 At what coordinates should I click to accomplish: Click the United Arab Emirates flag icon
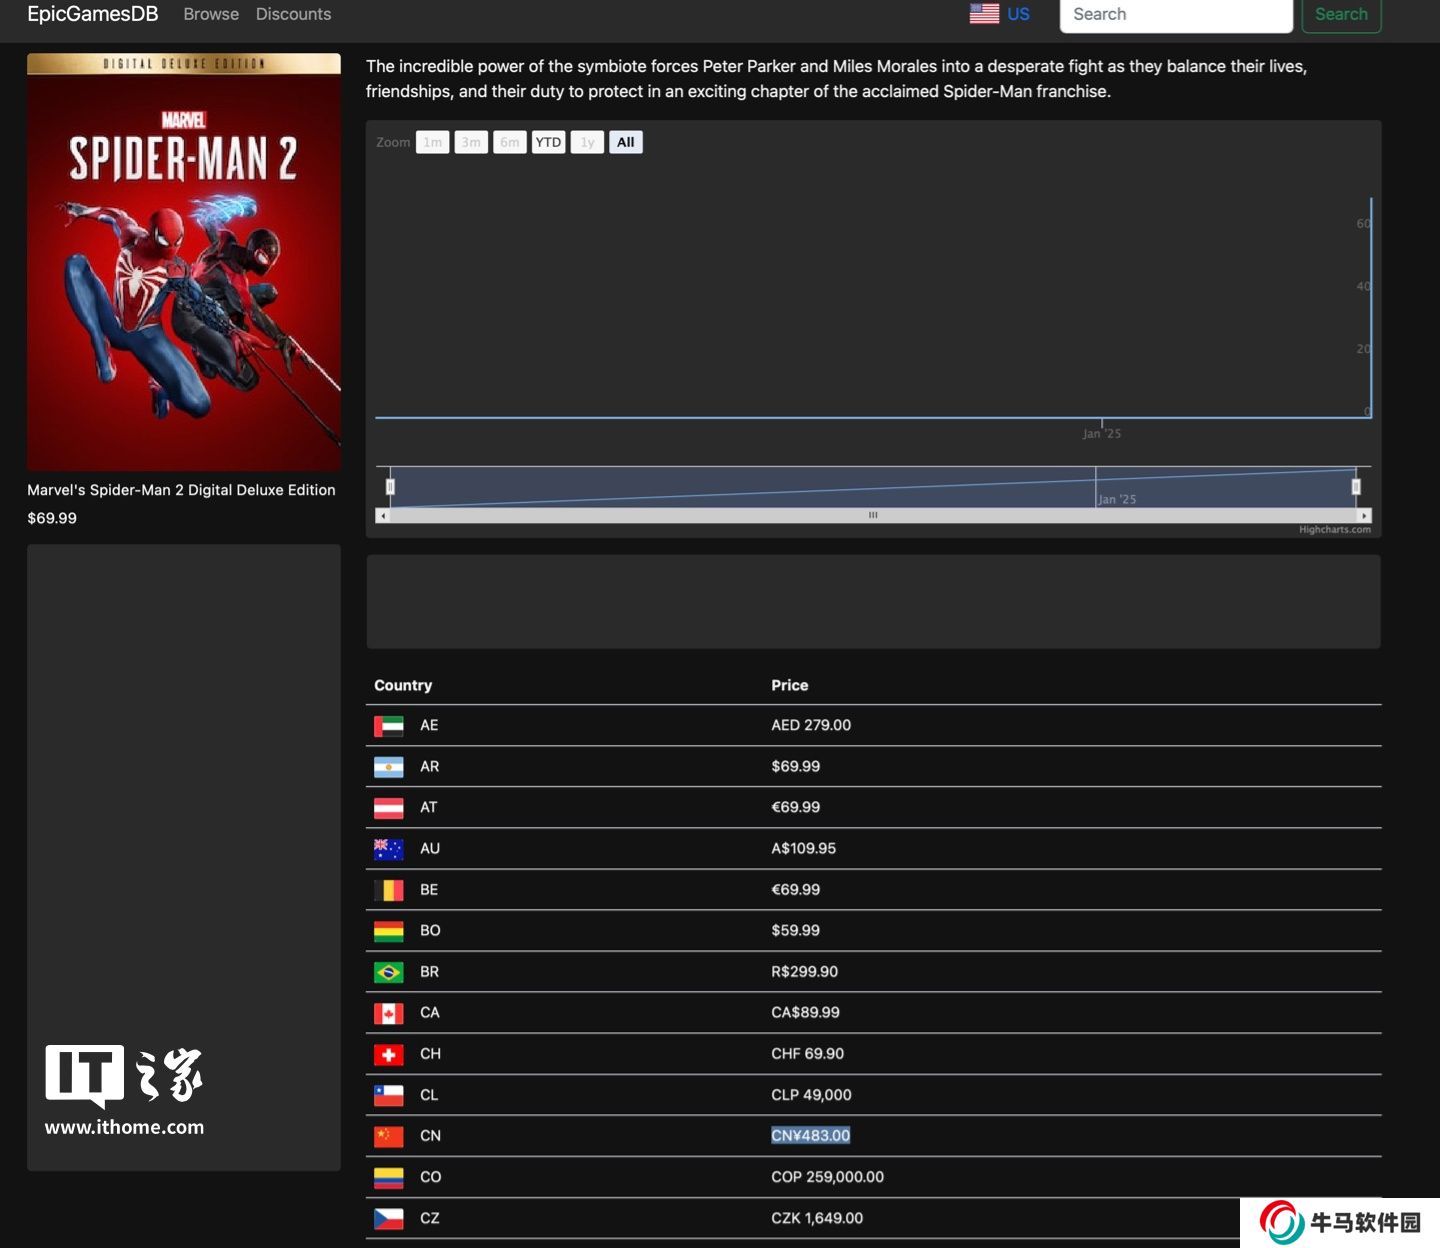388,726
